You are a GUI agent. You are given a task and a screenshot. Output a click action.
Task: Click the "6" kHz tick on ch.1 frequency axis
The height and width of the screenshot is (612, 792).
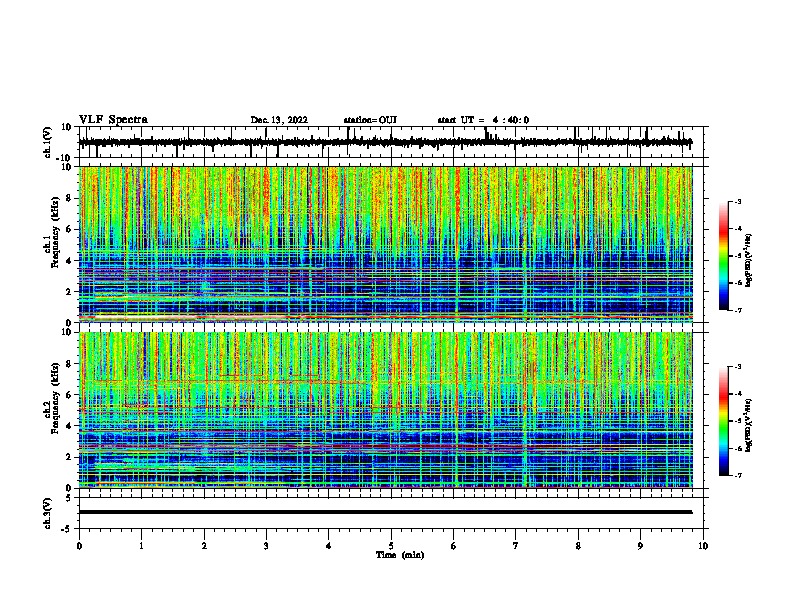[69, 229]
